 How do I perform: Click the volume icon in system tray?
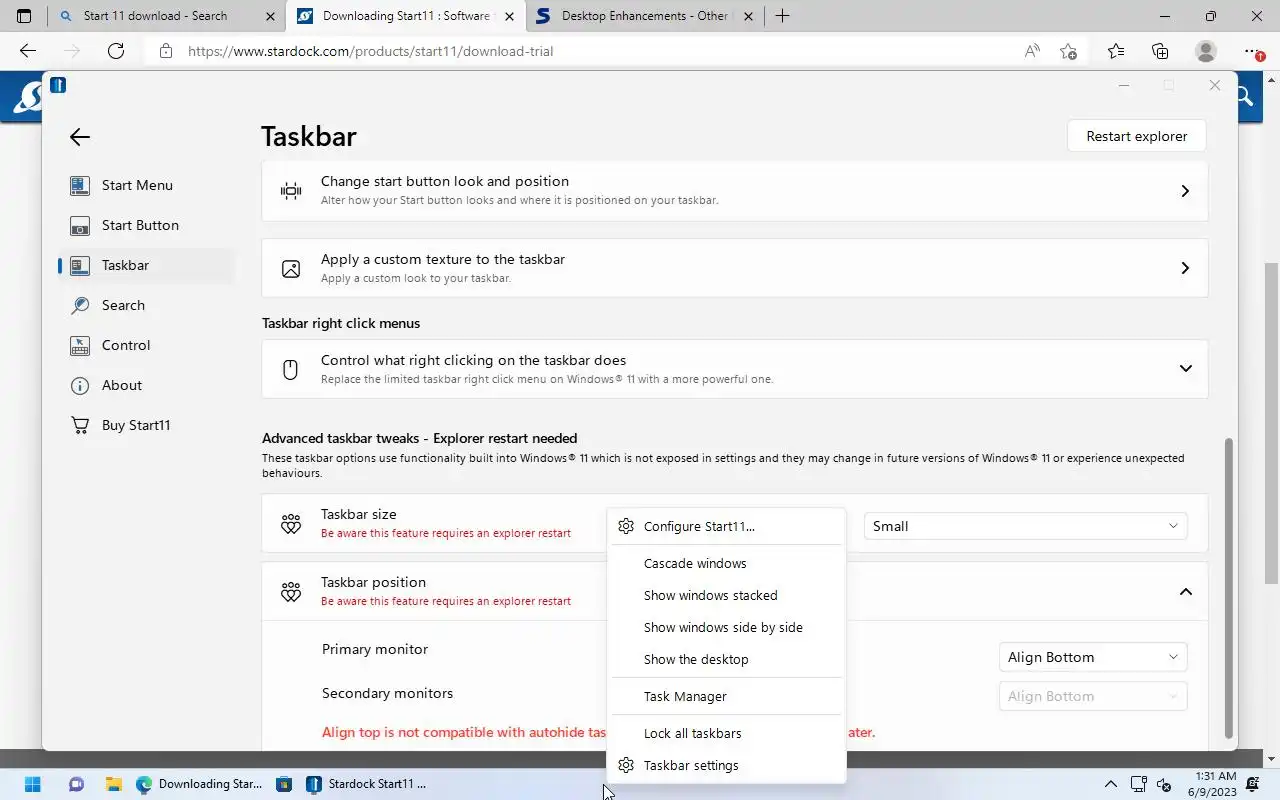(1164, 784)
